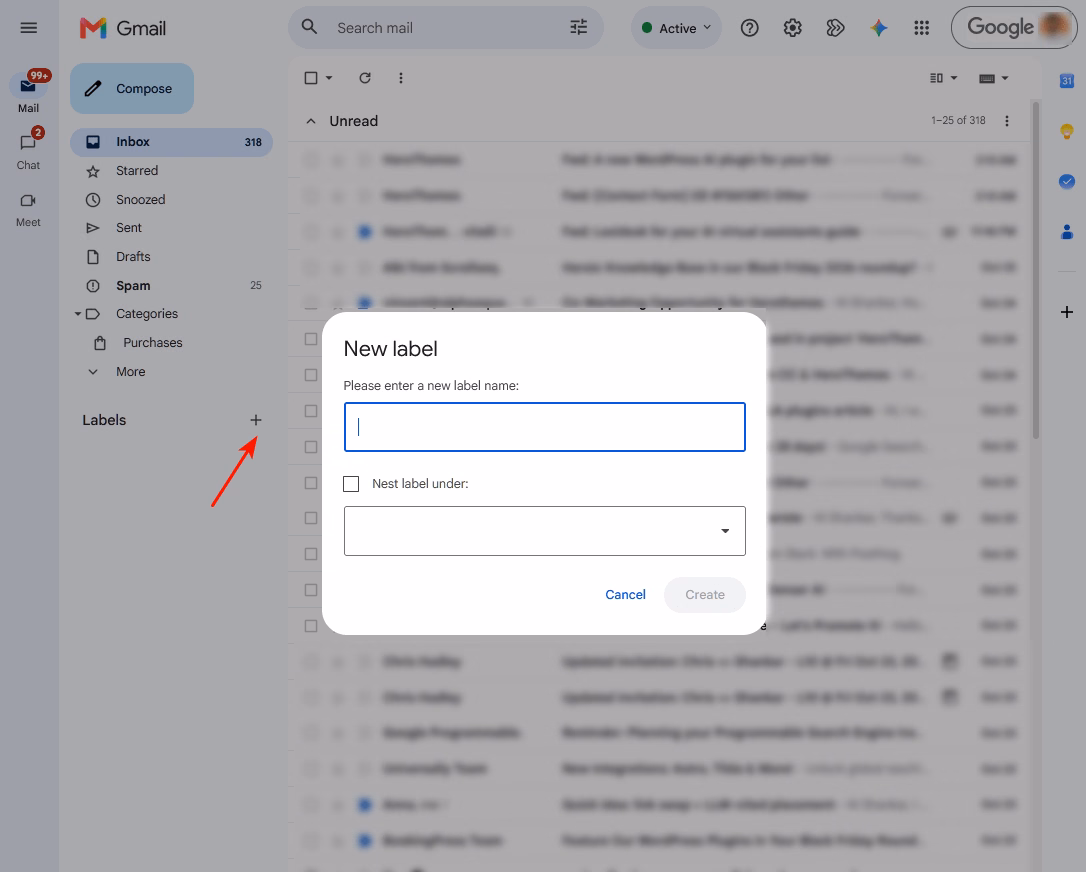
Task: Open the Drafts folder
Action: coord(171,257)
